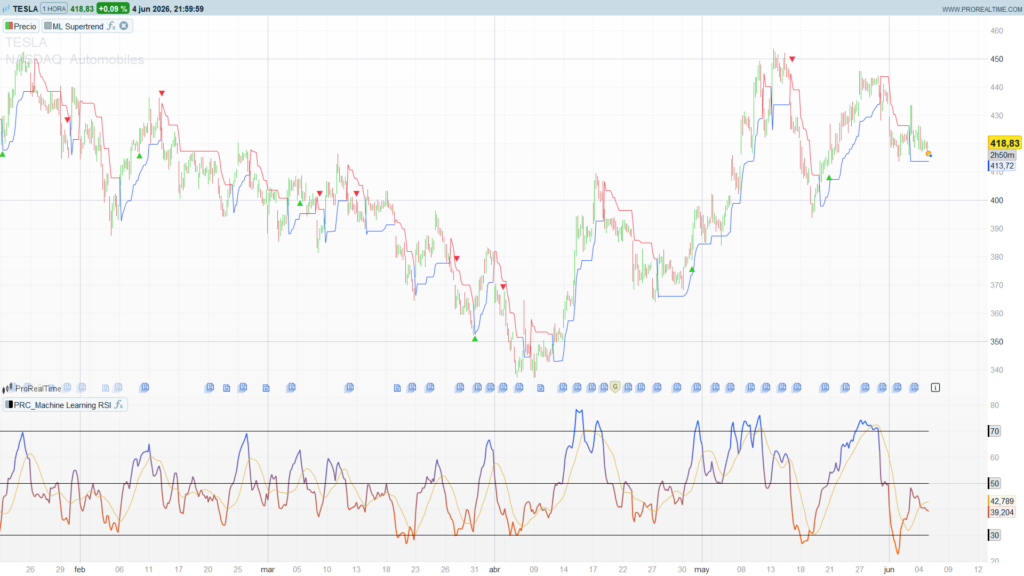1024x576 pixels.
Task: Select the 30 oversold level label
Action: 995,535
